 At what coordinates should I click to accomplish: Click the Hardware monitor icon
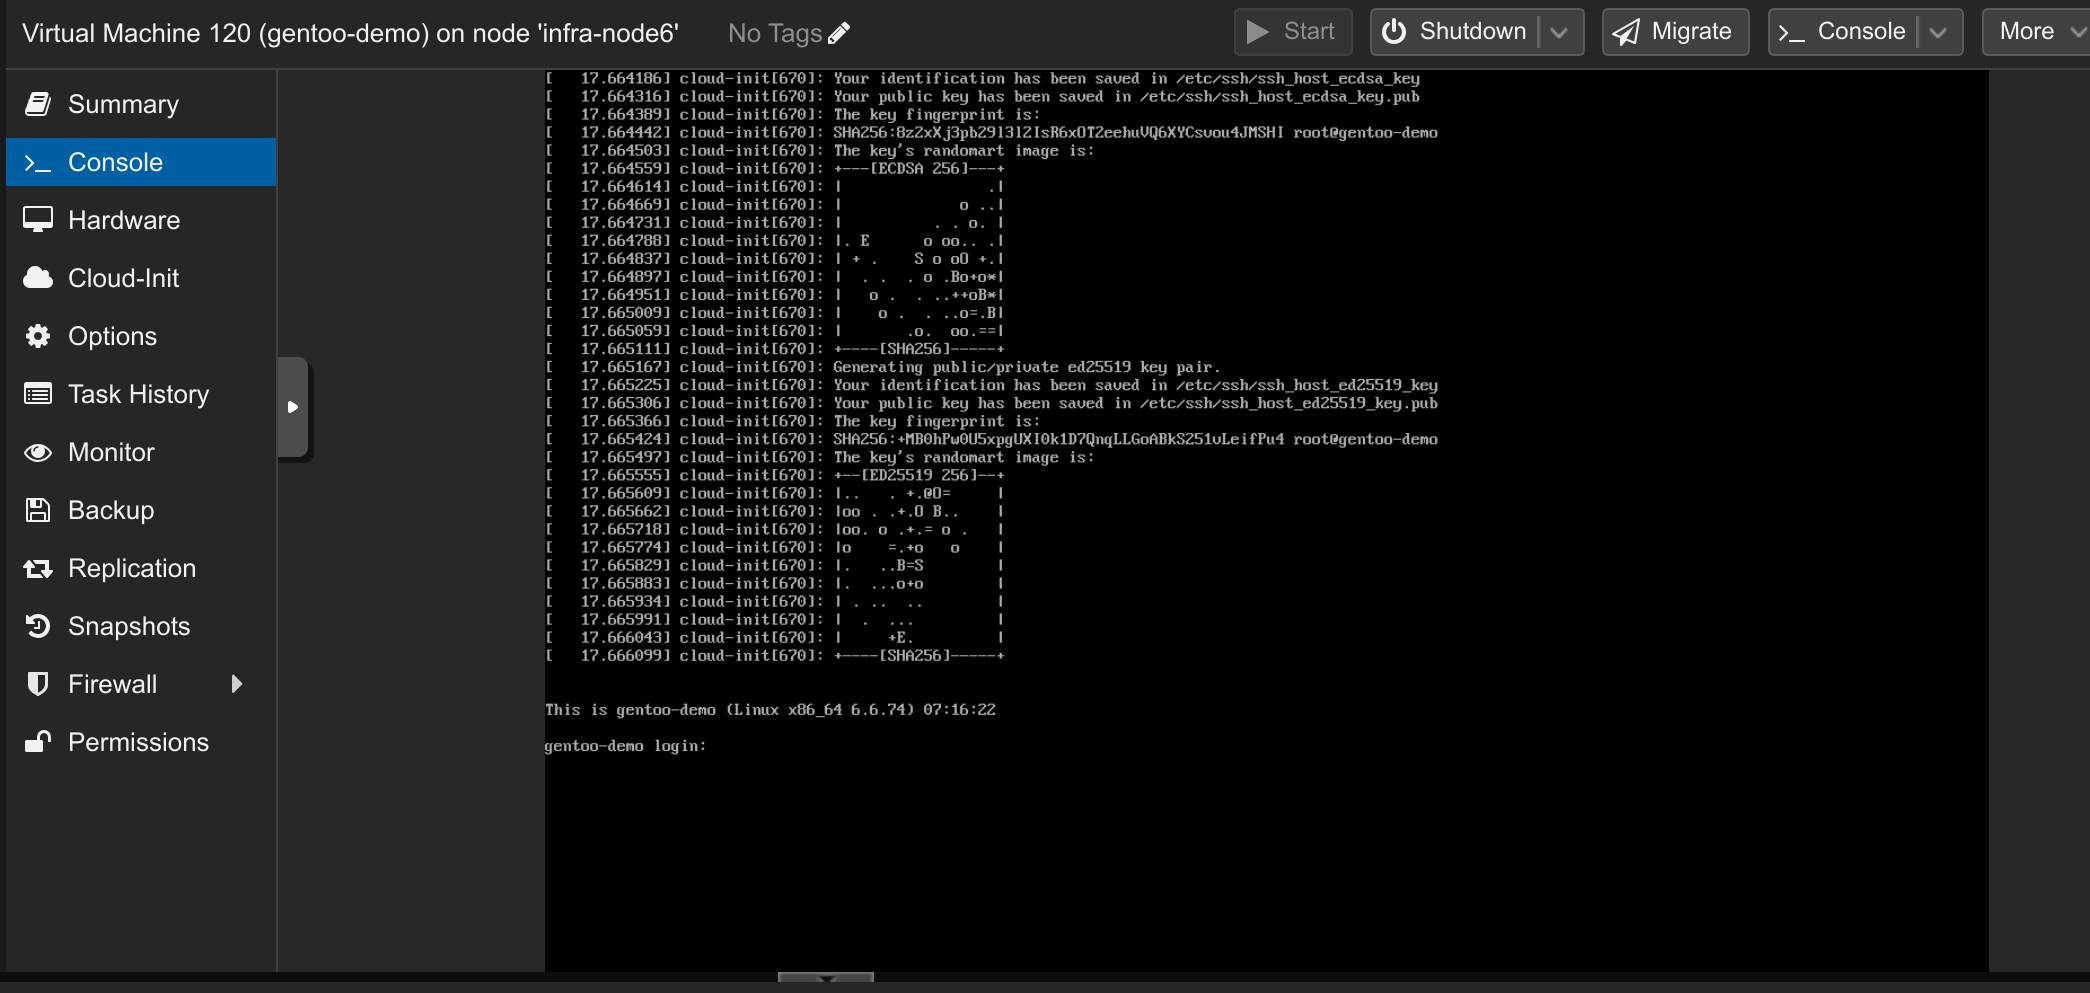point(38,220)
